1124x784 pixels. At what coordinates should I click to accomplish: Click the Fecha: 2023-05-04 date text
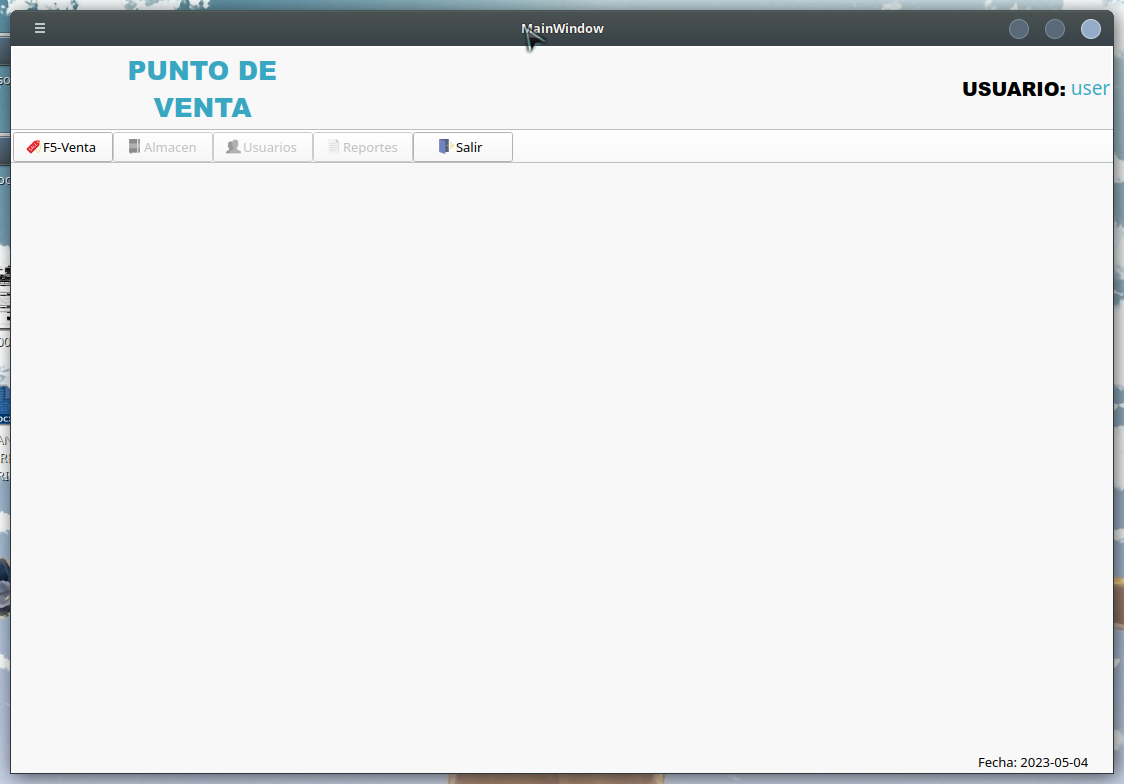1032,763
